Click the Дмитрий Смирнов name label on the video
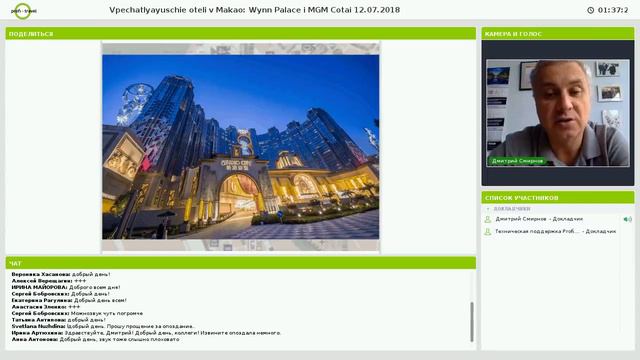Image resolution: width=640 pixels, height=360 pixels. pos(518,161)
